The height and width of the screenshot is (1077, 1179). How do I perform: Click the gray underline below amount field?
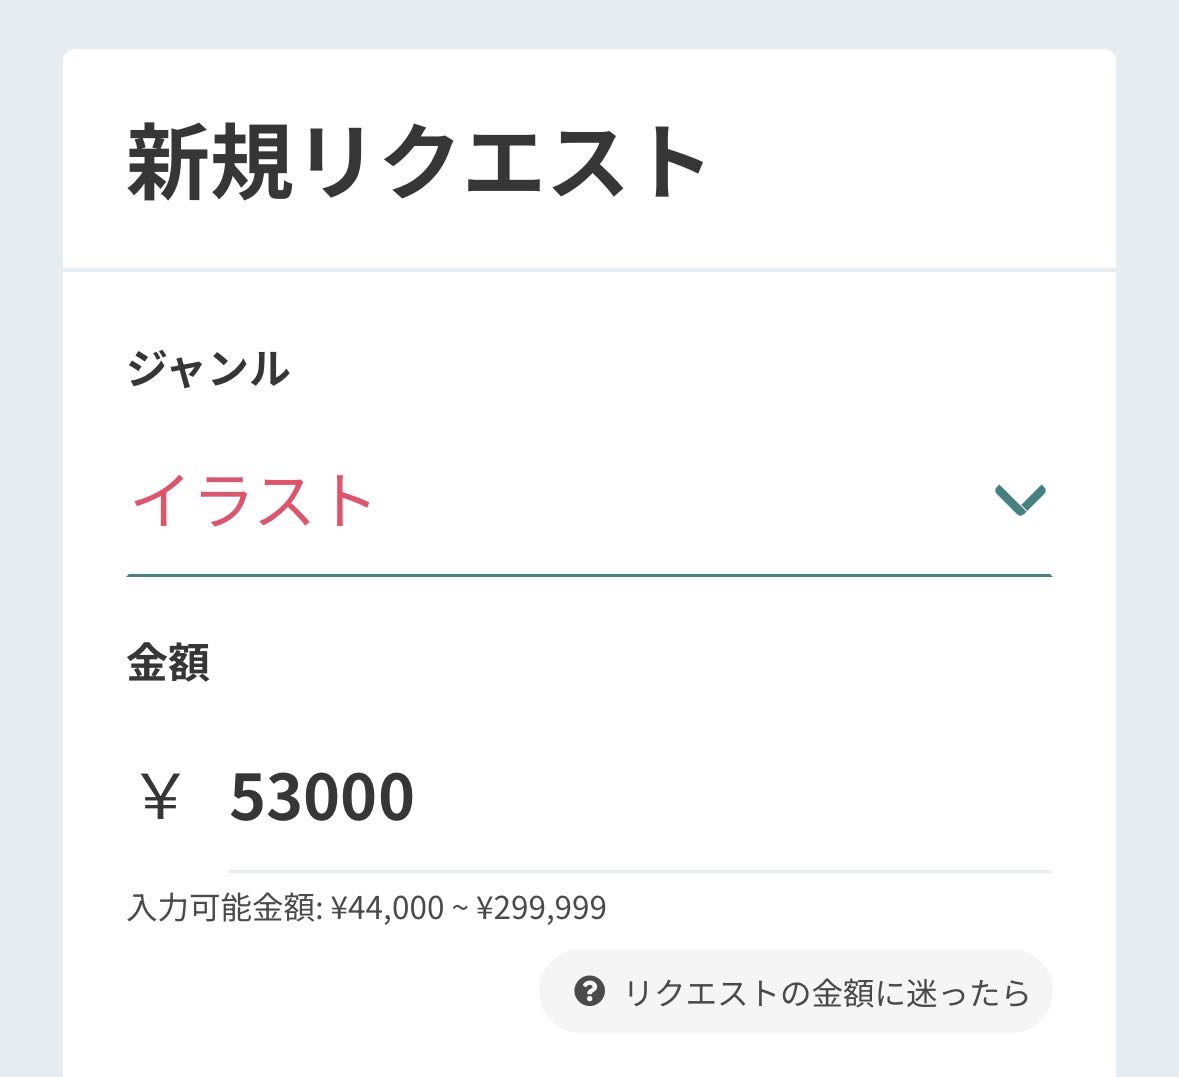640,871
